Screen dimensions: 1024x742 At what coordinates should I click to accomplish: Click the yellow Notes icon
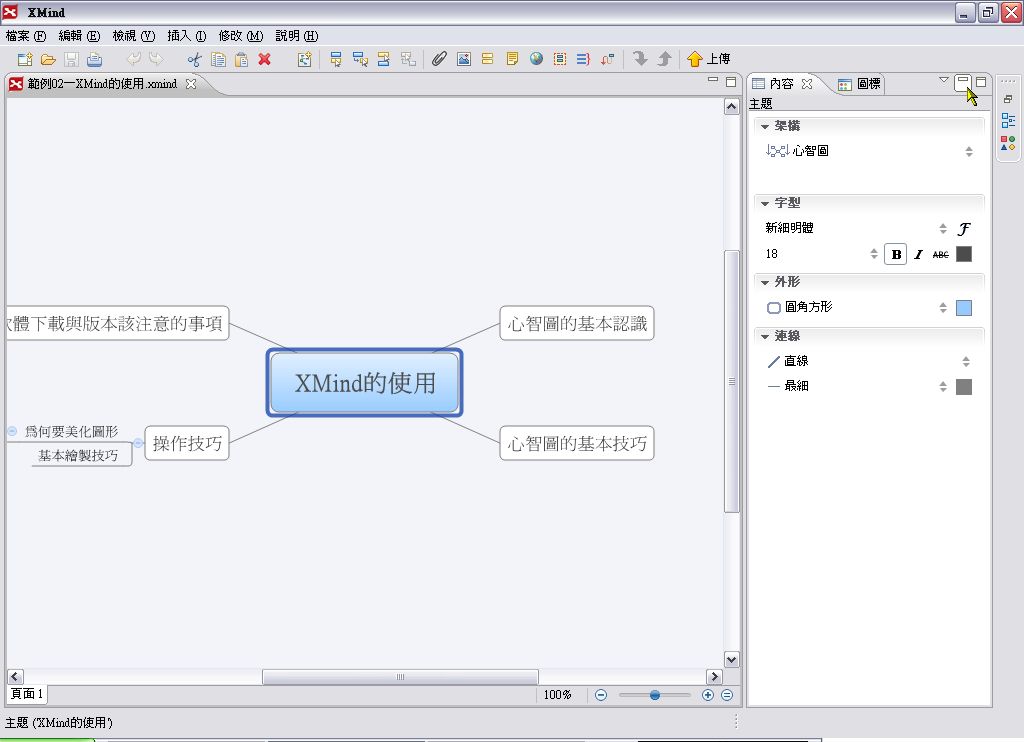(x=513, y=59)
